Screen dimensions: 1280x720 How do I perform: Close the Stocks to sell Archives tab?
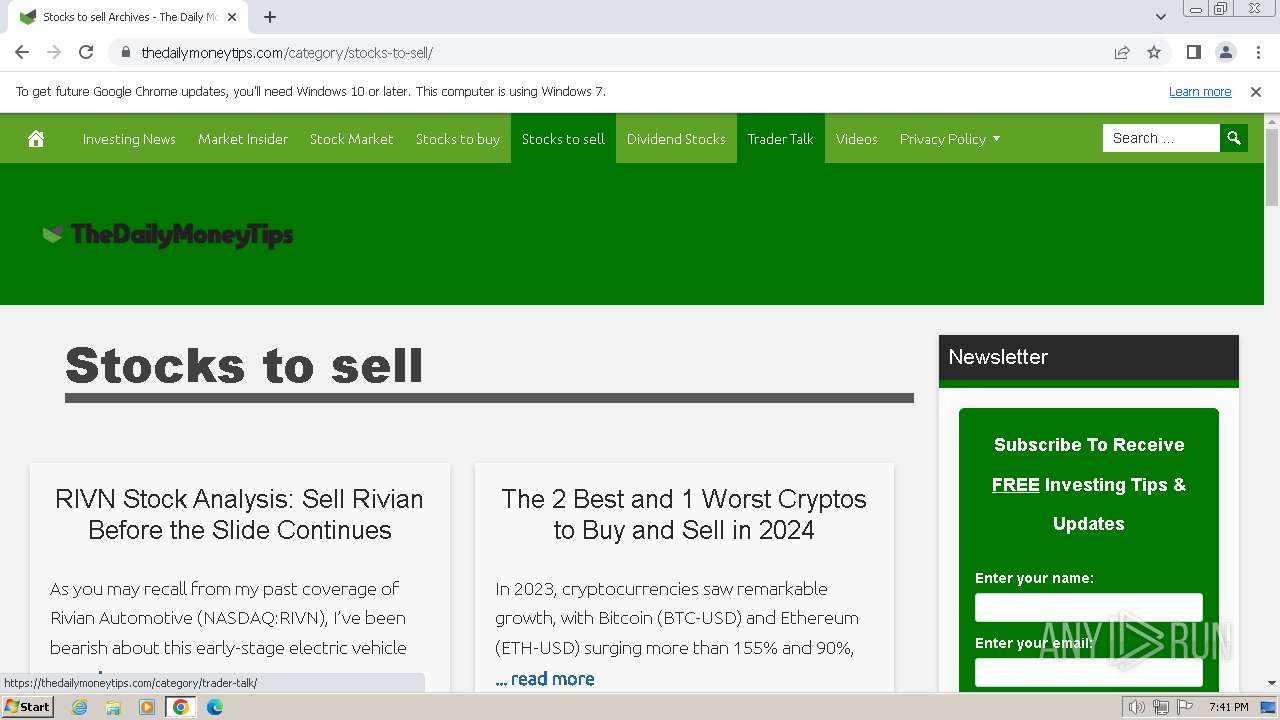coord(232,17)
